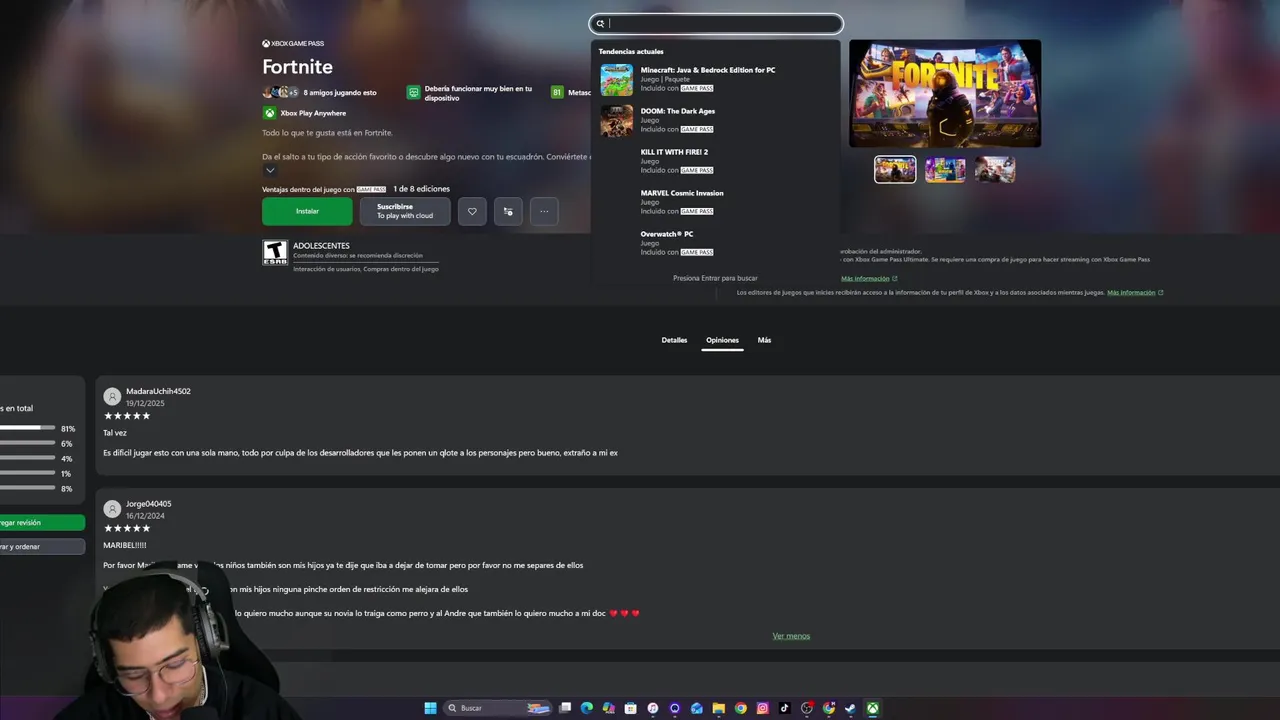Click the green Instalar button
This screenshot has height=720, width=1280.
click(x=307, y=211)
